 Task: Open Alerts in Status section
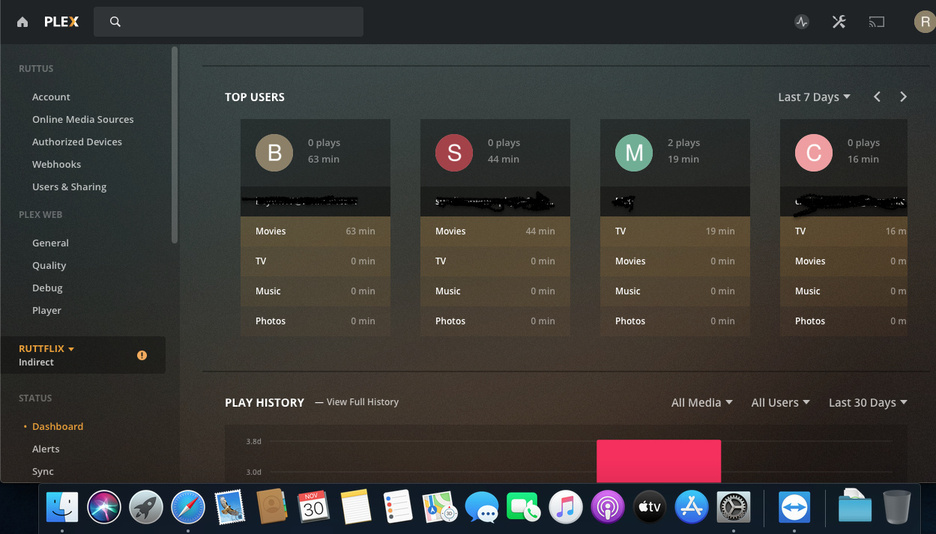(x=45, y=449)
